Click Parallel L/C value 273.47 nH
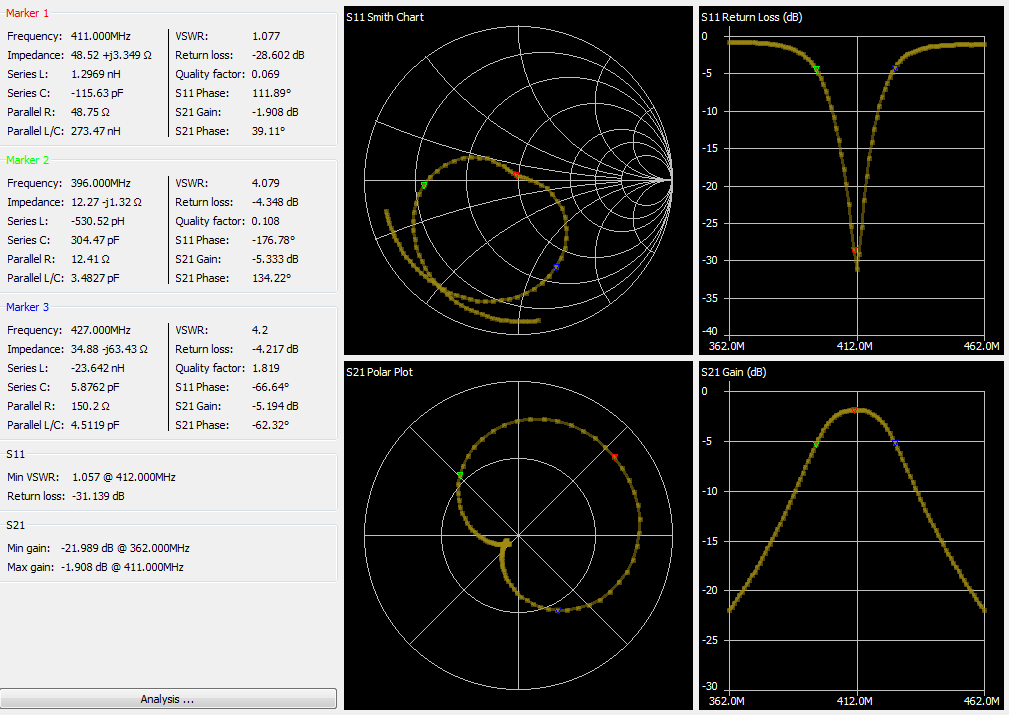The image size is (1009, 715). (x=96, y=131)
